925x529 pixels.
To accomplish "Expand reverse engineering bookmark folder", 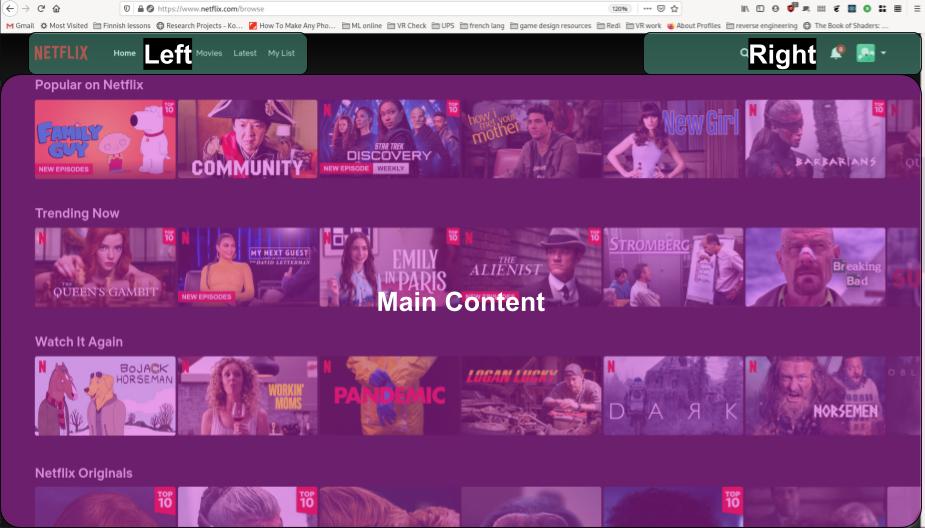I will coord(762,26).
